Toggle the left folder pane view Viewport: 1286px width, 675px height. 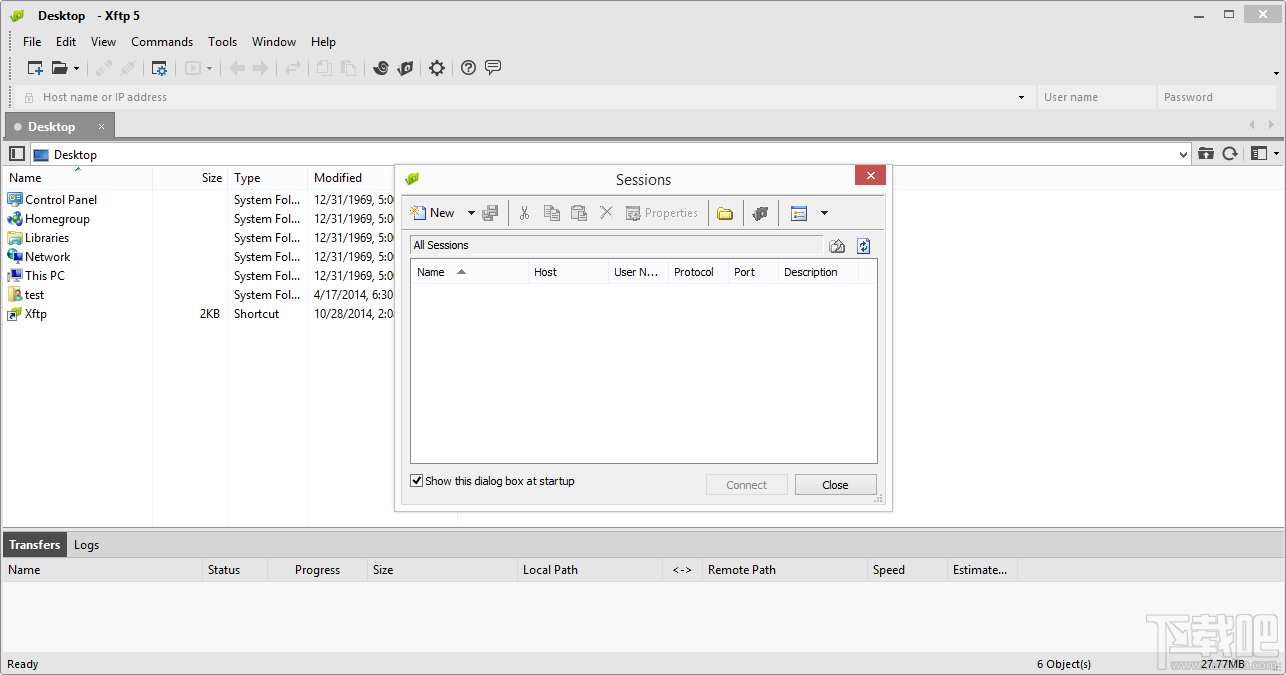(16, 153)
